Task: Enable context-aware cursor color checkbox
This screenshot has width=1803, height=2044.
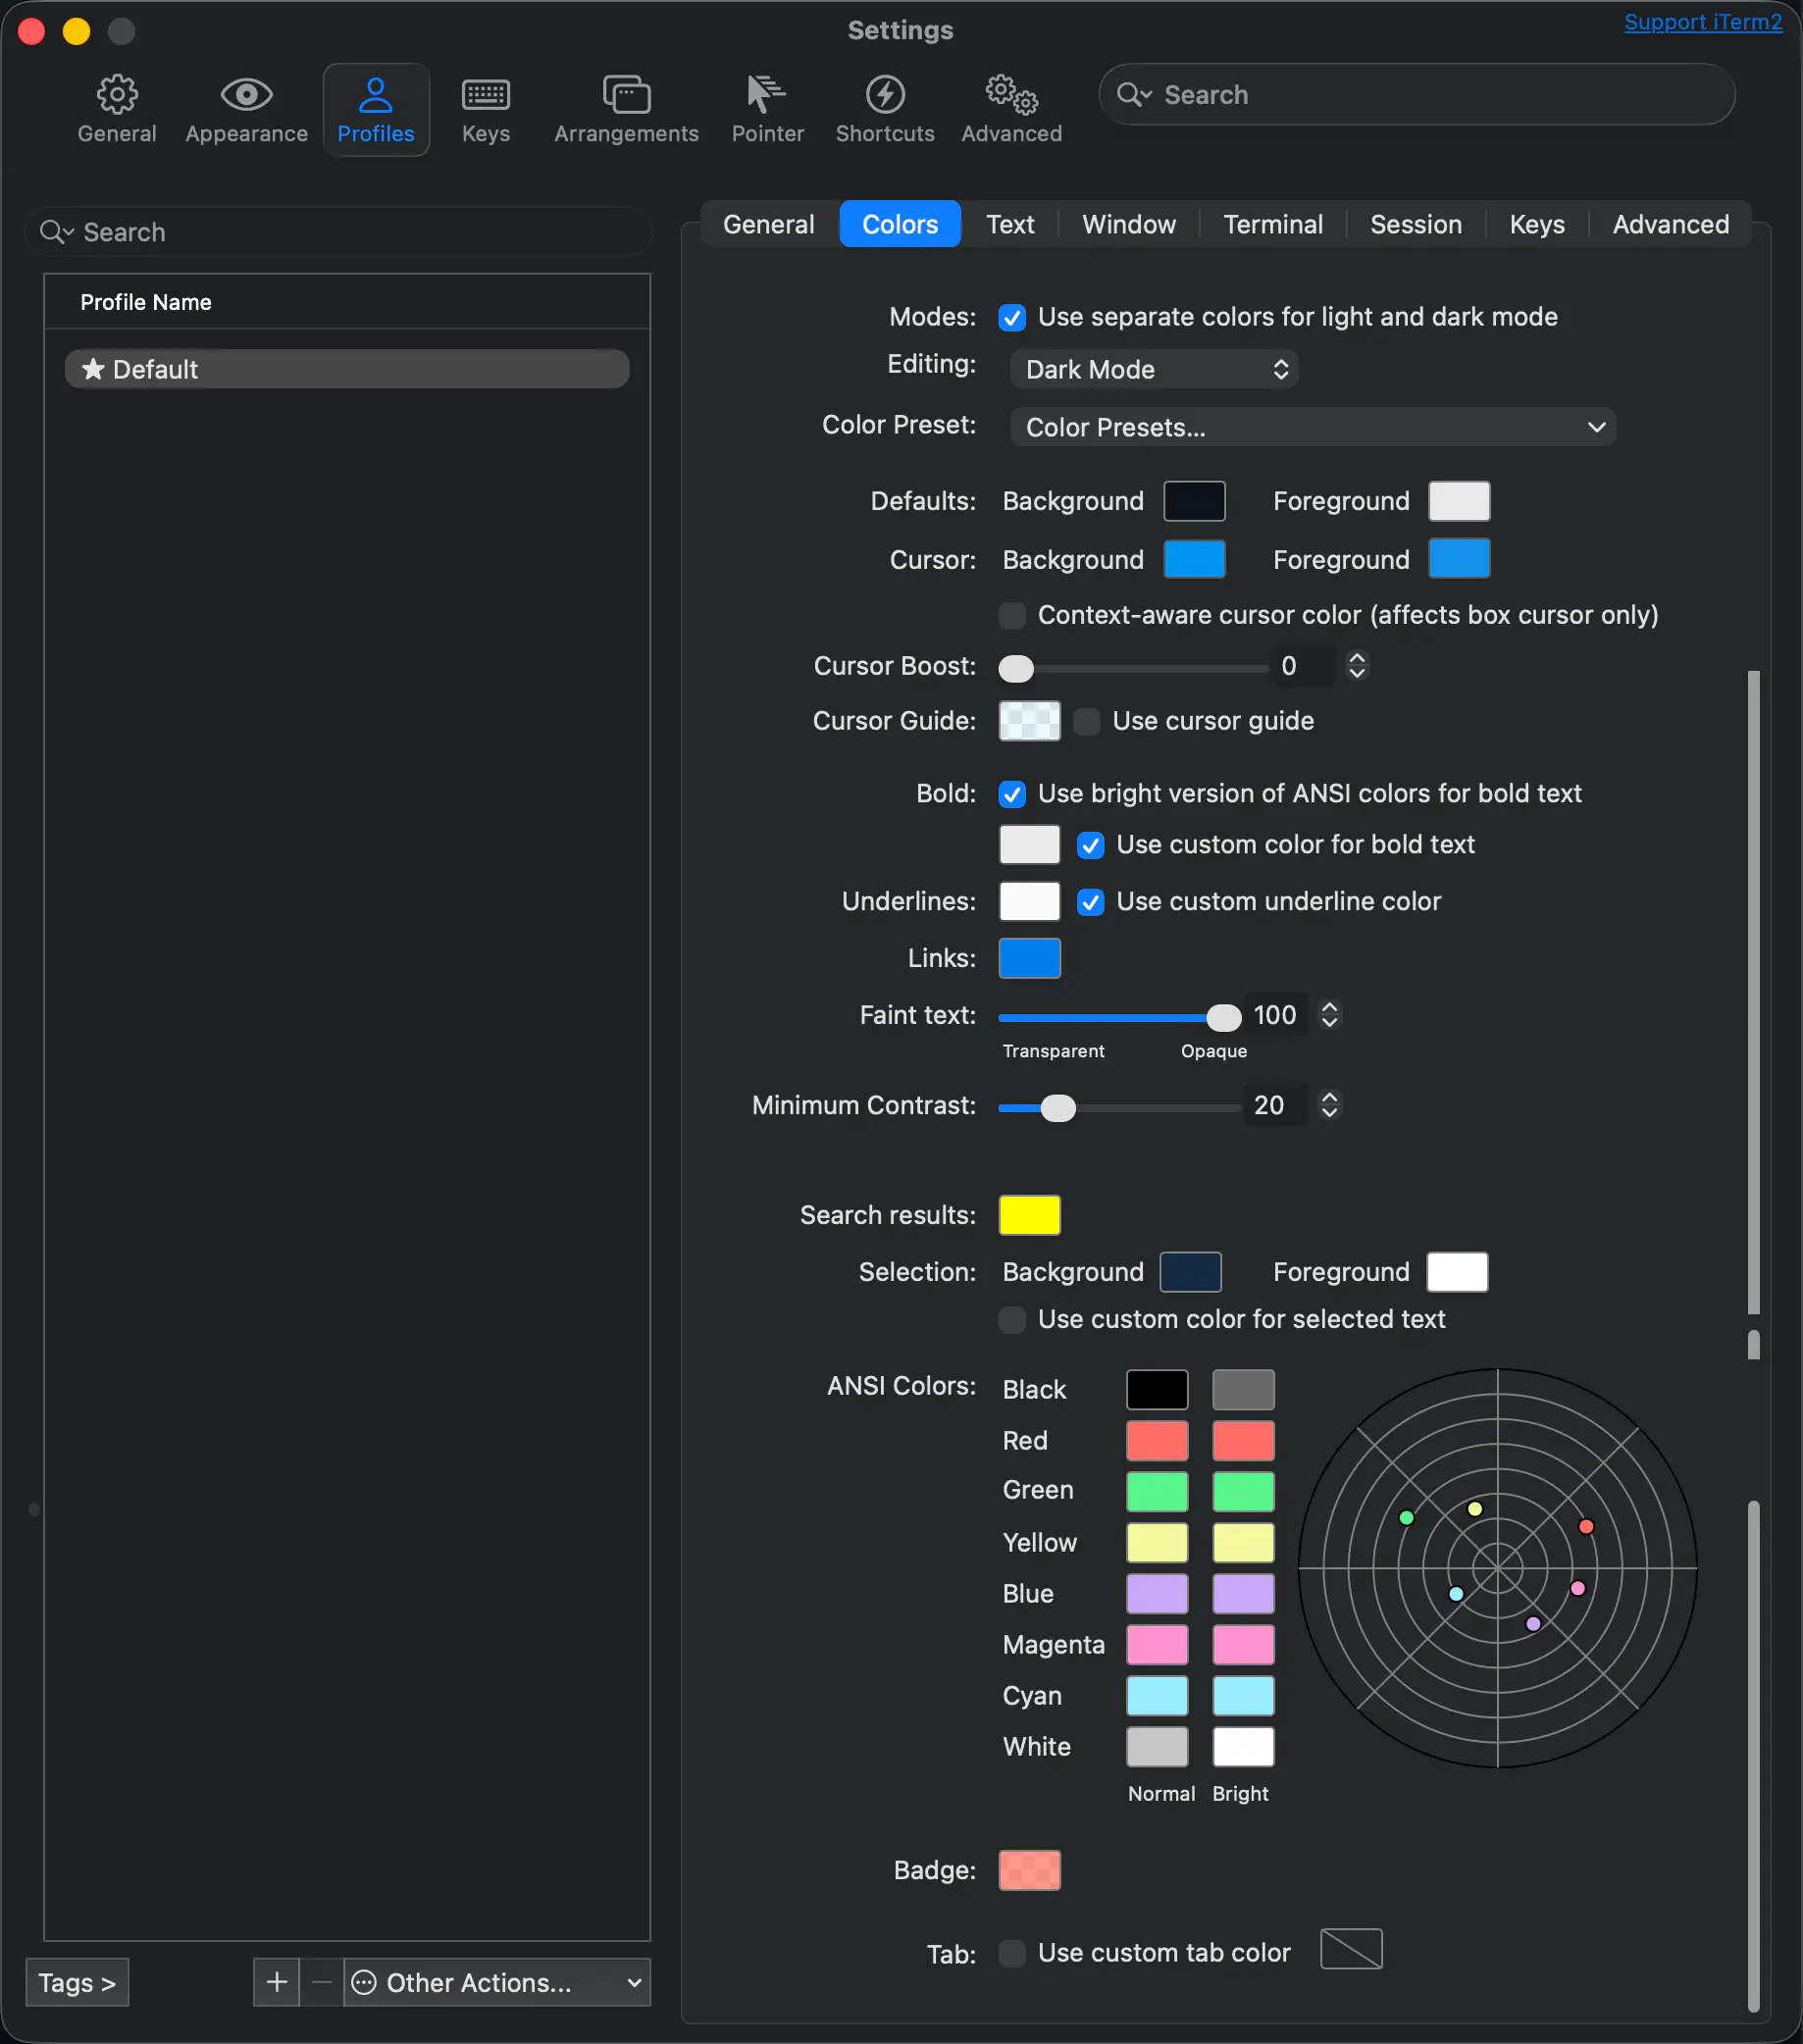Action: 1012,616
